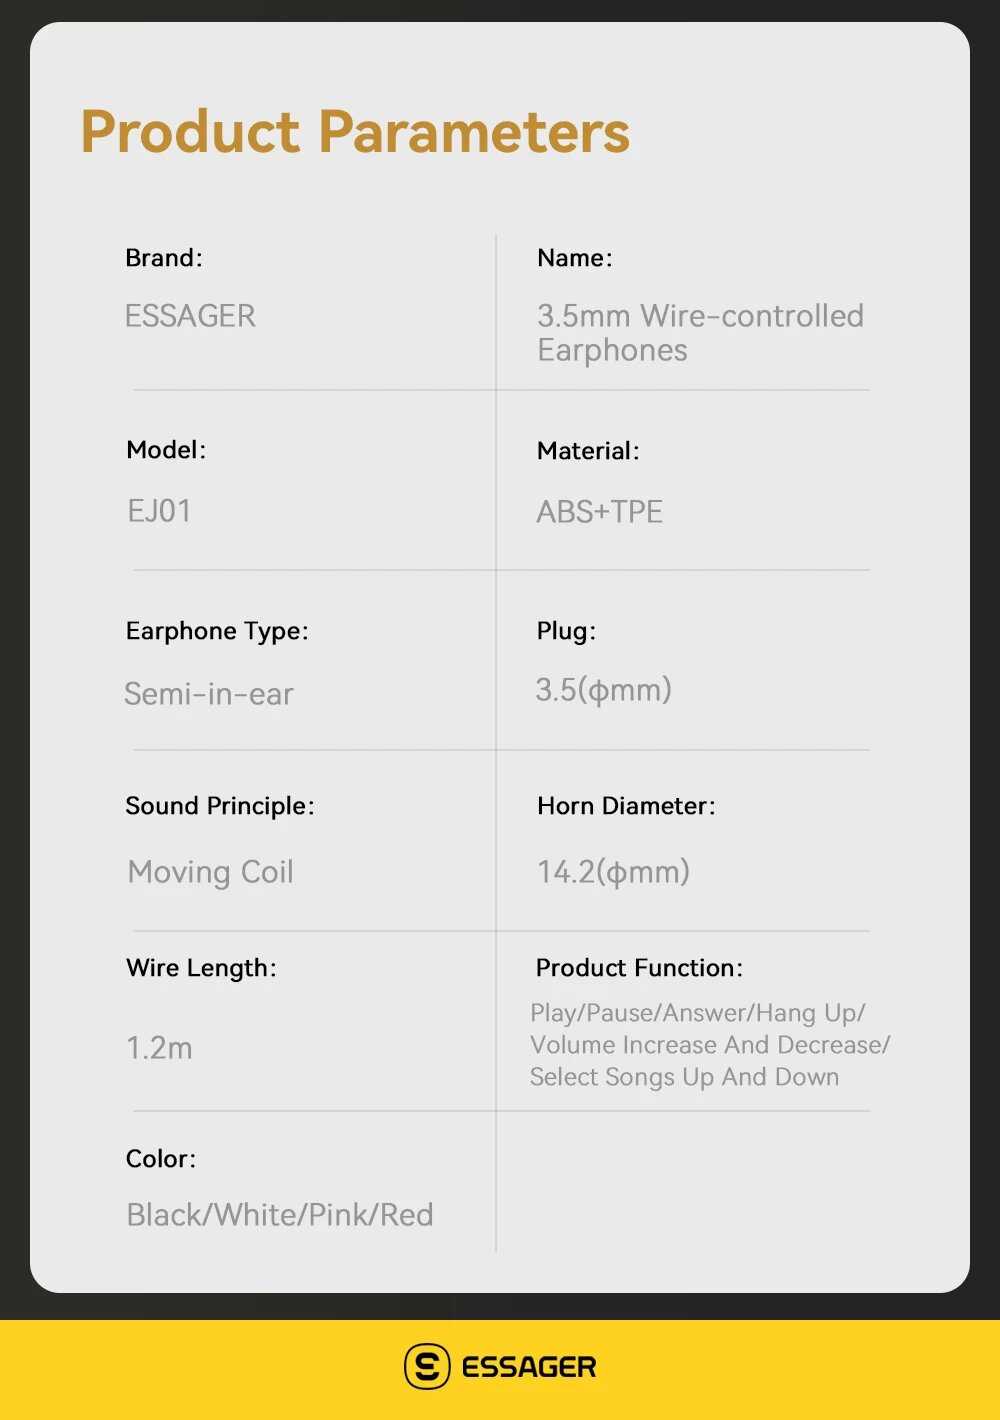Select the EJ01 model value
The width and height of the screenshot is (1000, 1420).
pyautogui.click(x=159, y=511)
